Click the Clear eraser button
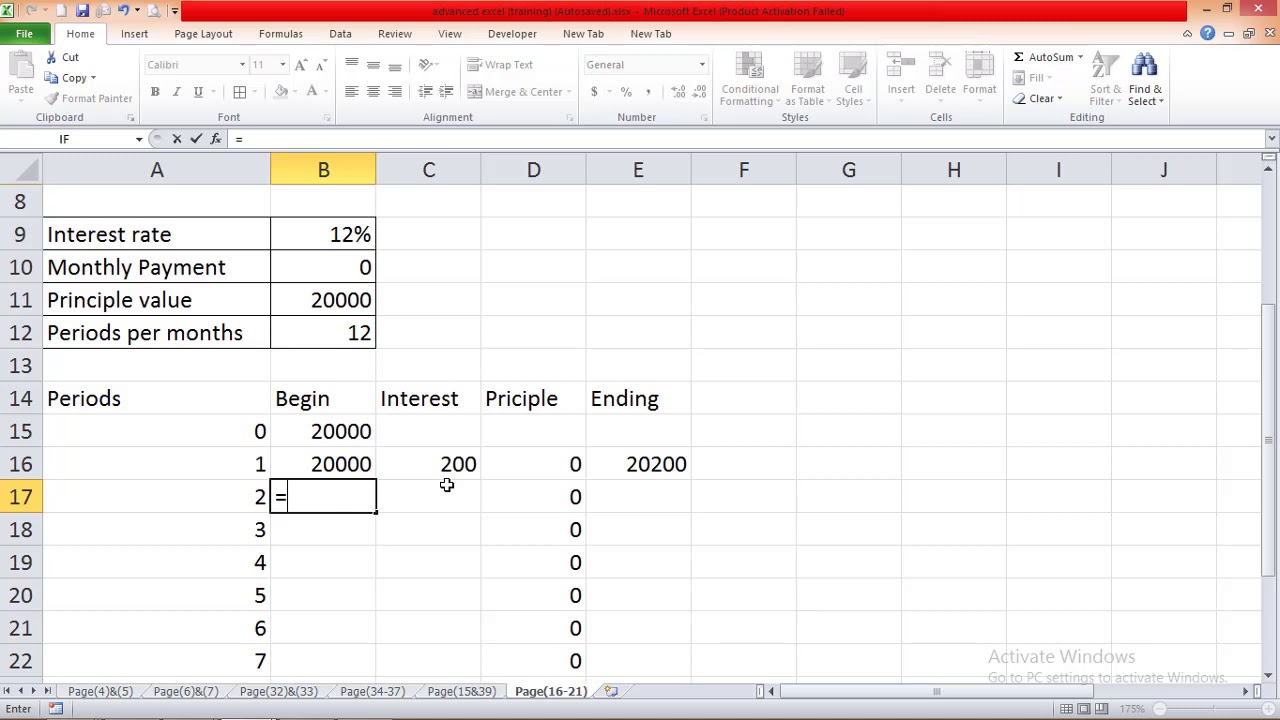Screen dimensions: 1280x720 coord(1037,99)
